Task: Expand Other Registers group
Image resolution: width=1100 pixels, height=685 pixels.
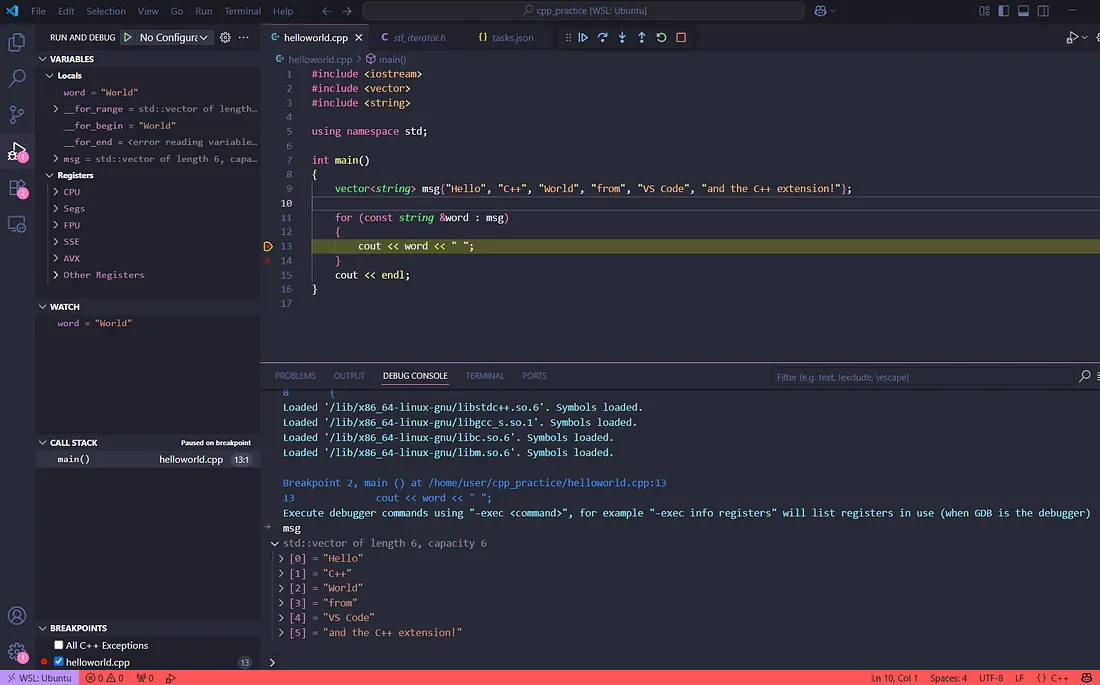Action: [56, 275]
